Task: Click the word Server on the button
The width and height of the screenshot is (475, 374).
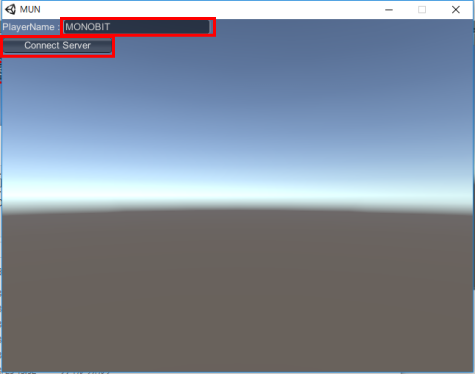Action: (x=76, y=45)
